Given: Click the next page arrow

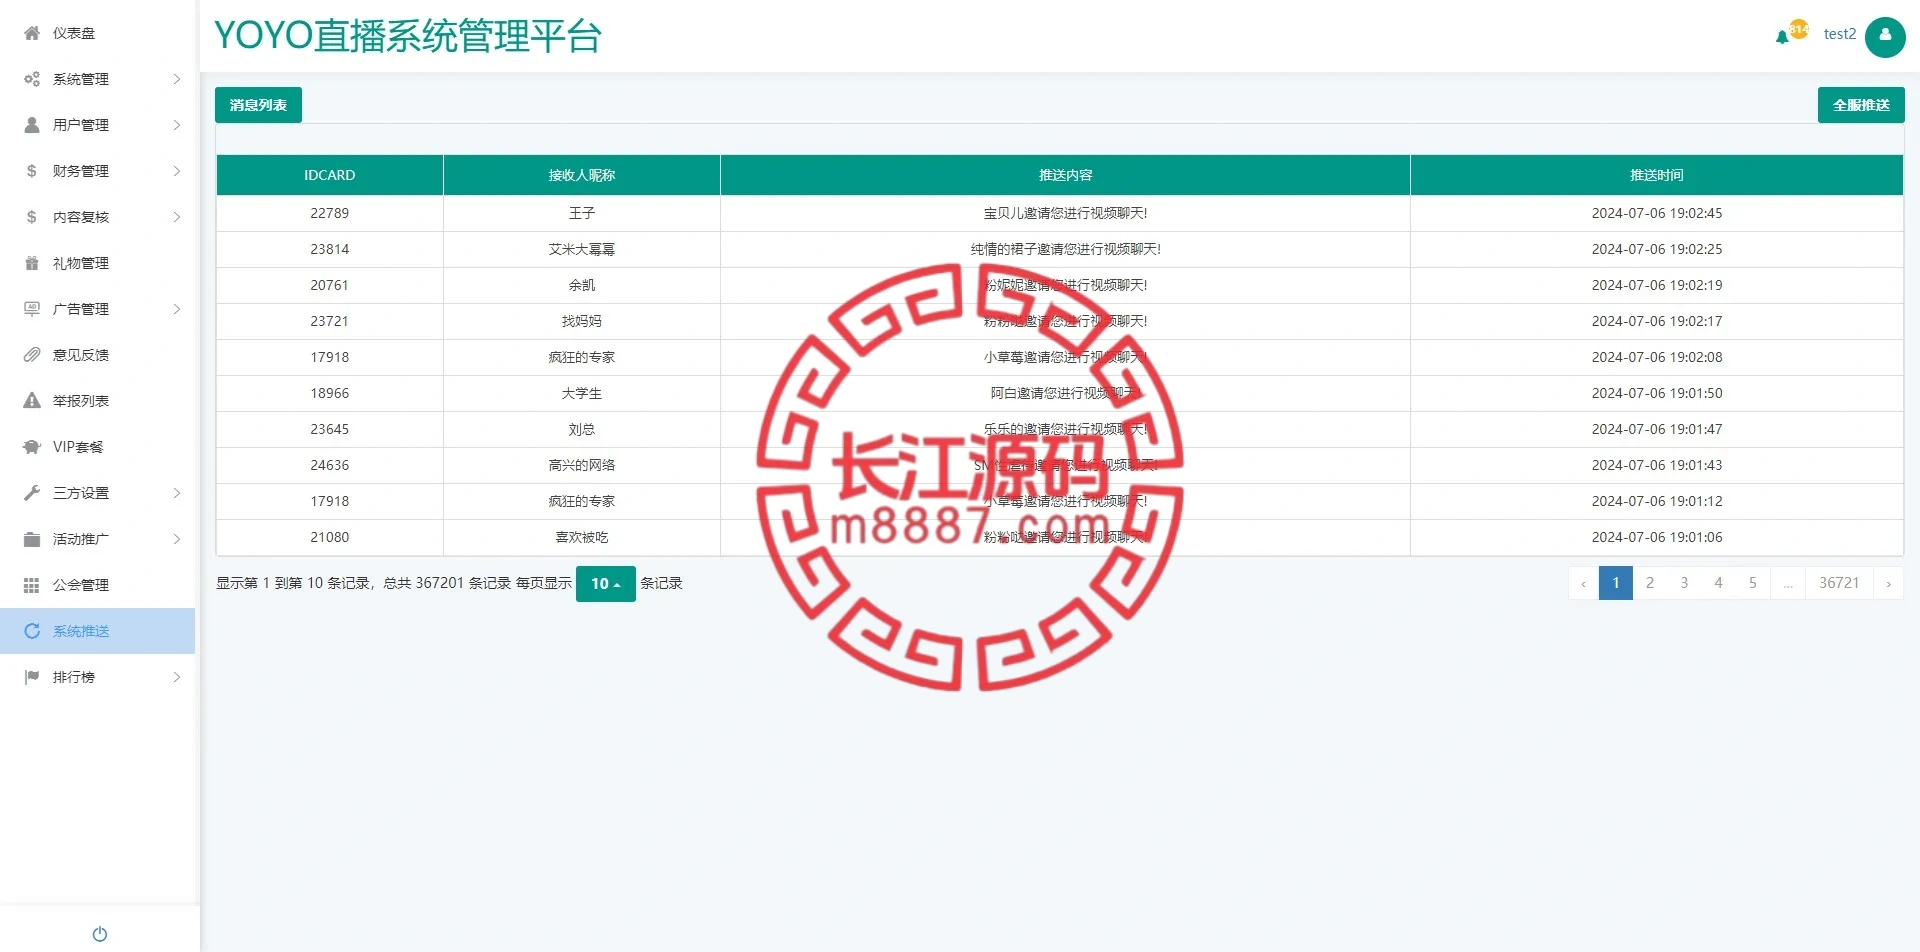Looking at the screenshot, I should pyautogui.click(x=1888, y=583).
